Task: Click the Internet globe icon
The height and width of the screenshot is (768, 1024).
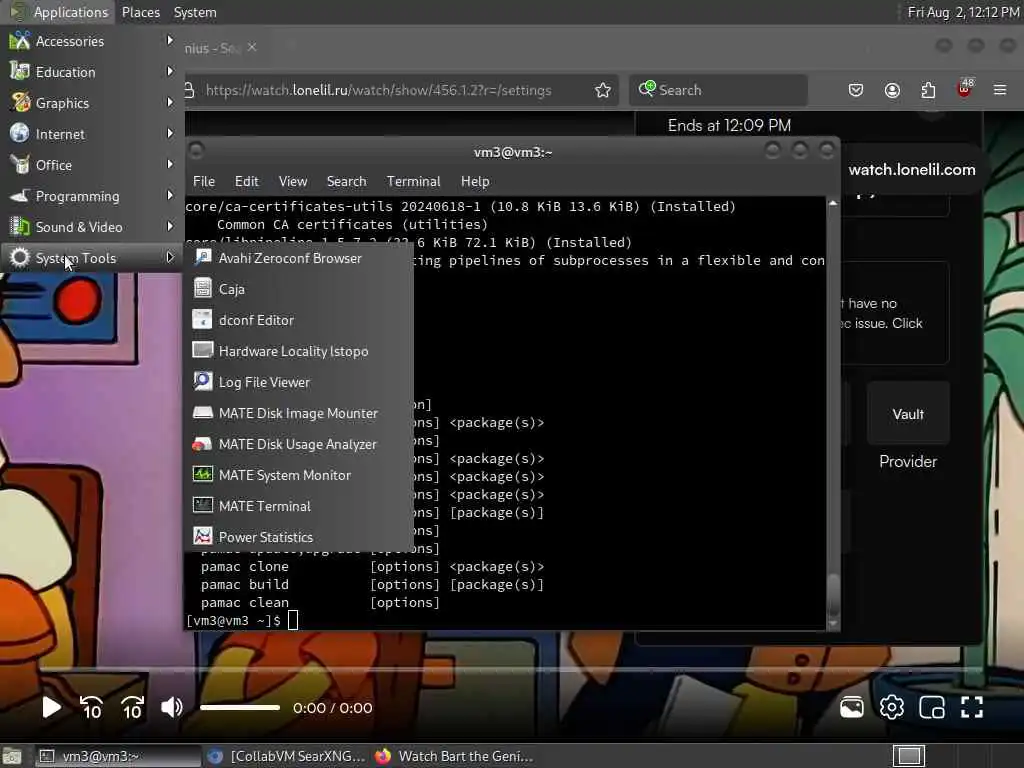Action: (x=20, y=133)
